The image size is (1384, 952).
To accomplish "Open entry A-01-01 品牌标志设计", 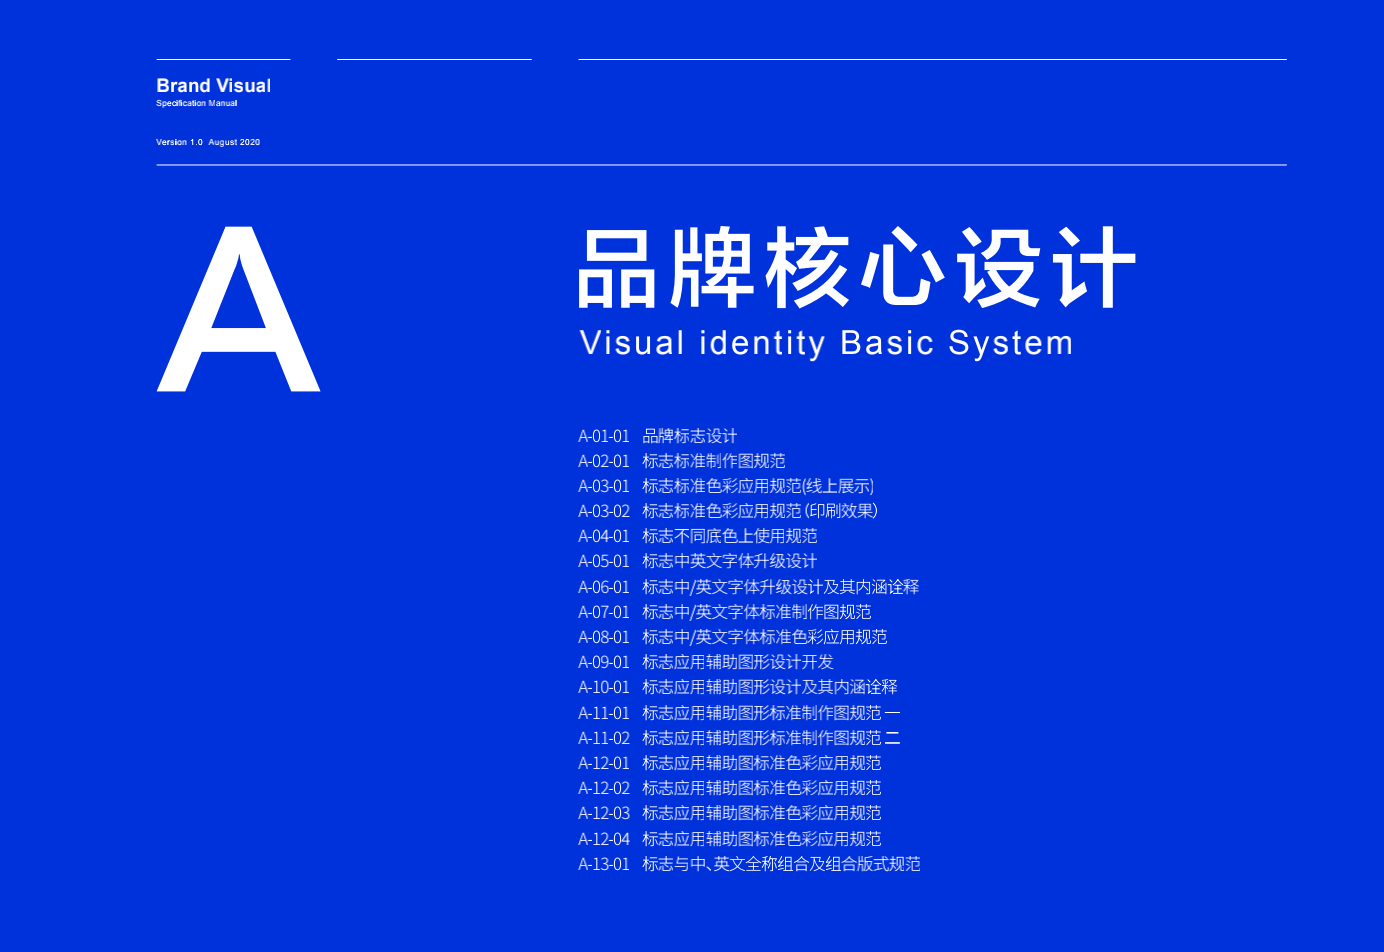I will [x=658, y=436].
